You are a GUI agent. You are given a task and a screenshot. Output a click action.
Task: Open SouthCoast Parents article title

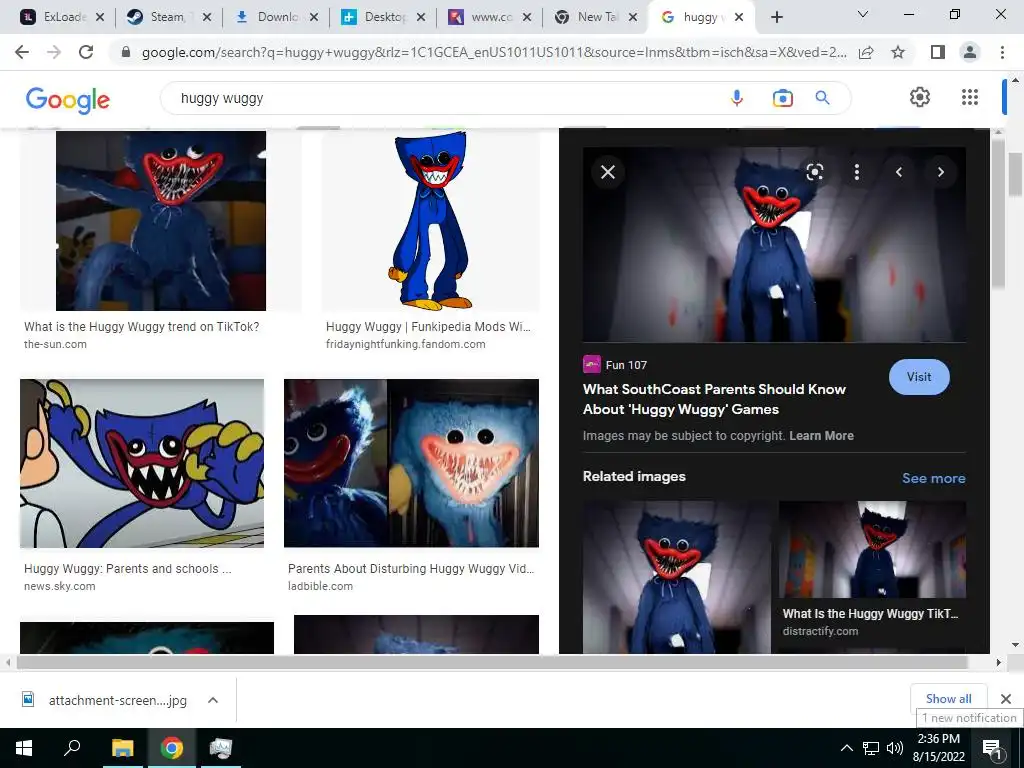coord(714,399)
